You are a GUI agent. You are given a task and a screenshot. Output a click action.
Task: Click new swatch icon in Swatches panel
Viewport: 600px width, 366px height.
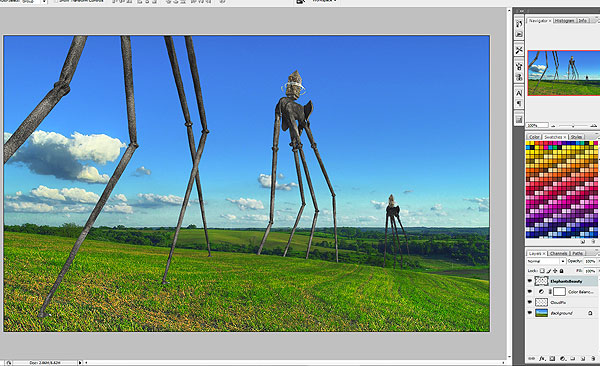(x=583, y=242)
